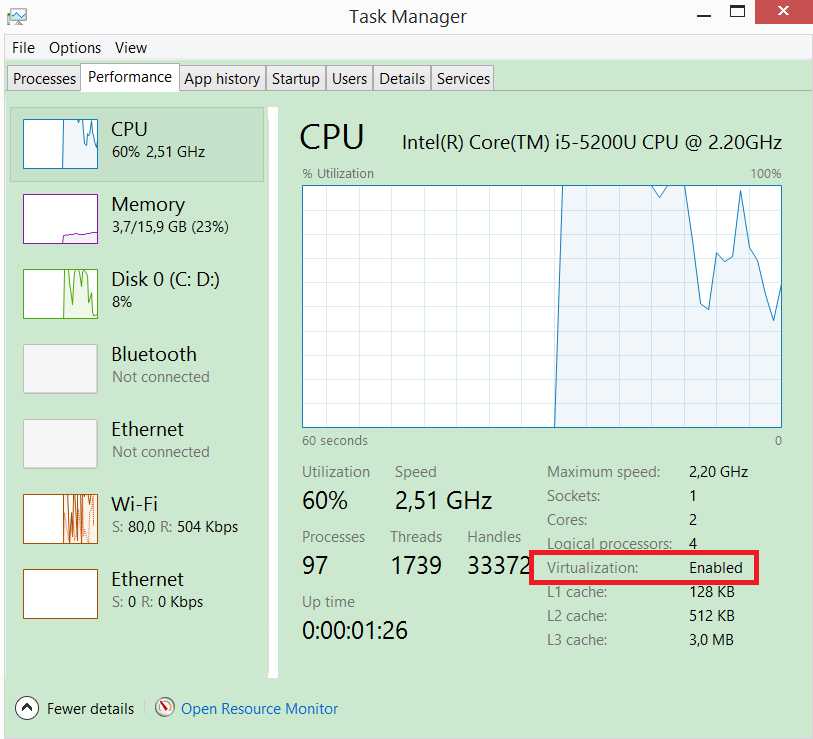Click the Task Manager title bar icon

(17, 17)
